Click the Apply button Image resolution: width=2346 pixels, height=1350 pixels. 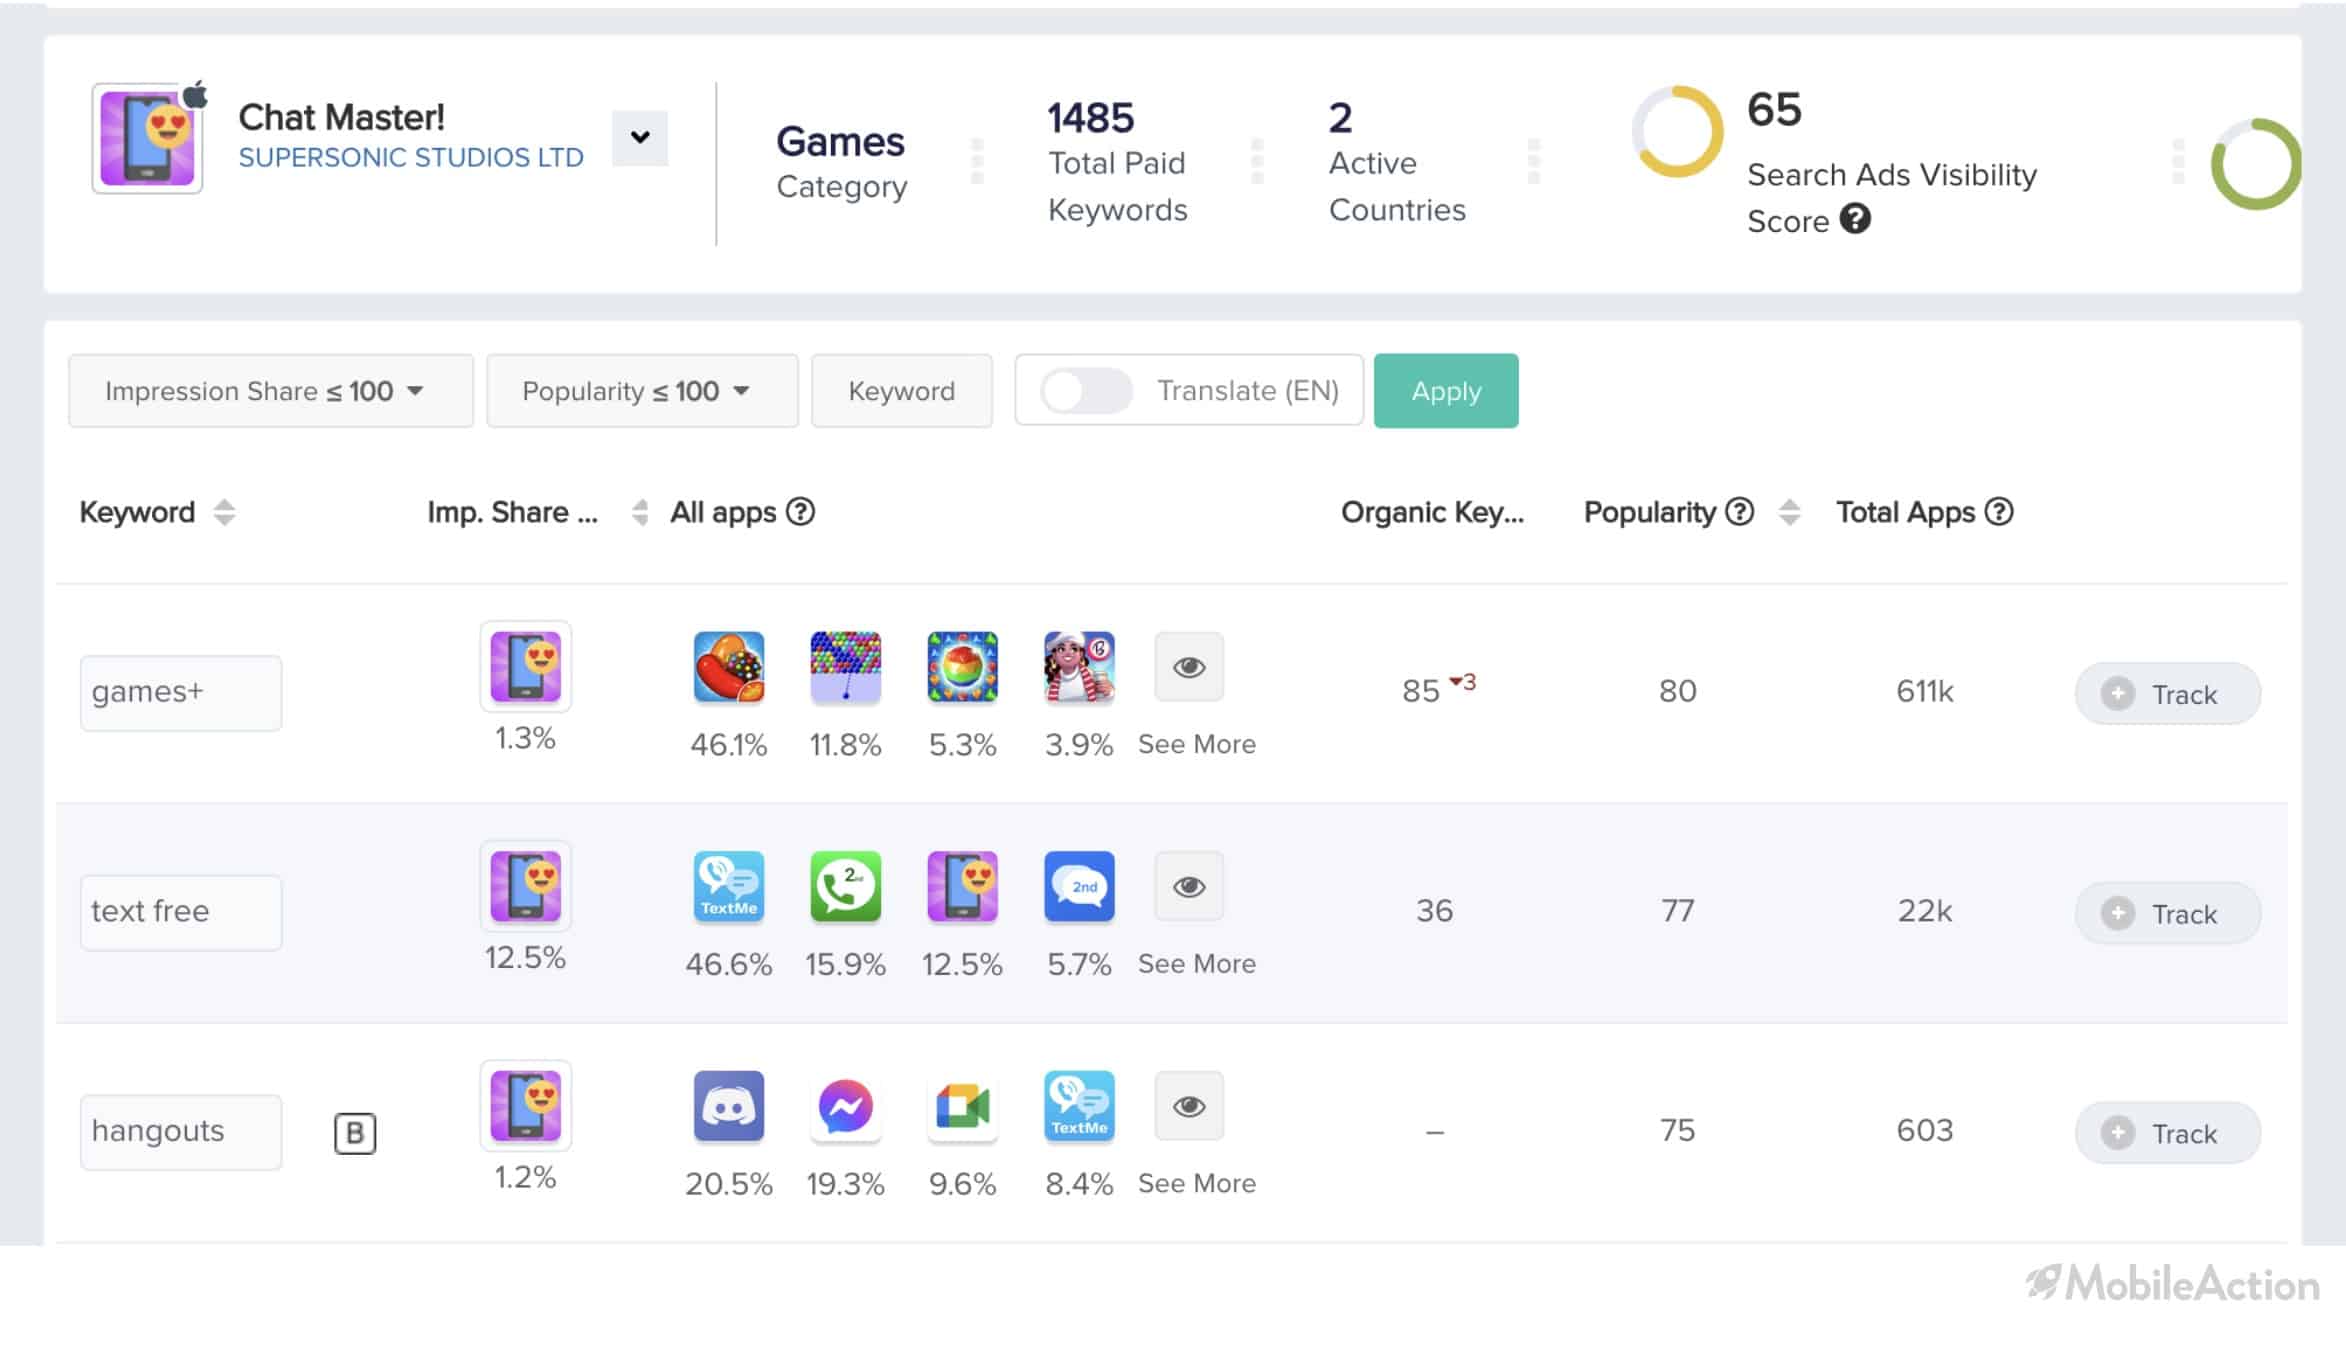pyautogui.click(x=1446, y=391)
